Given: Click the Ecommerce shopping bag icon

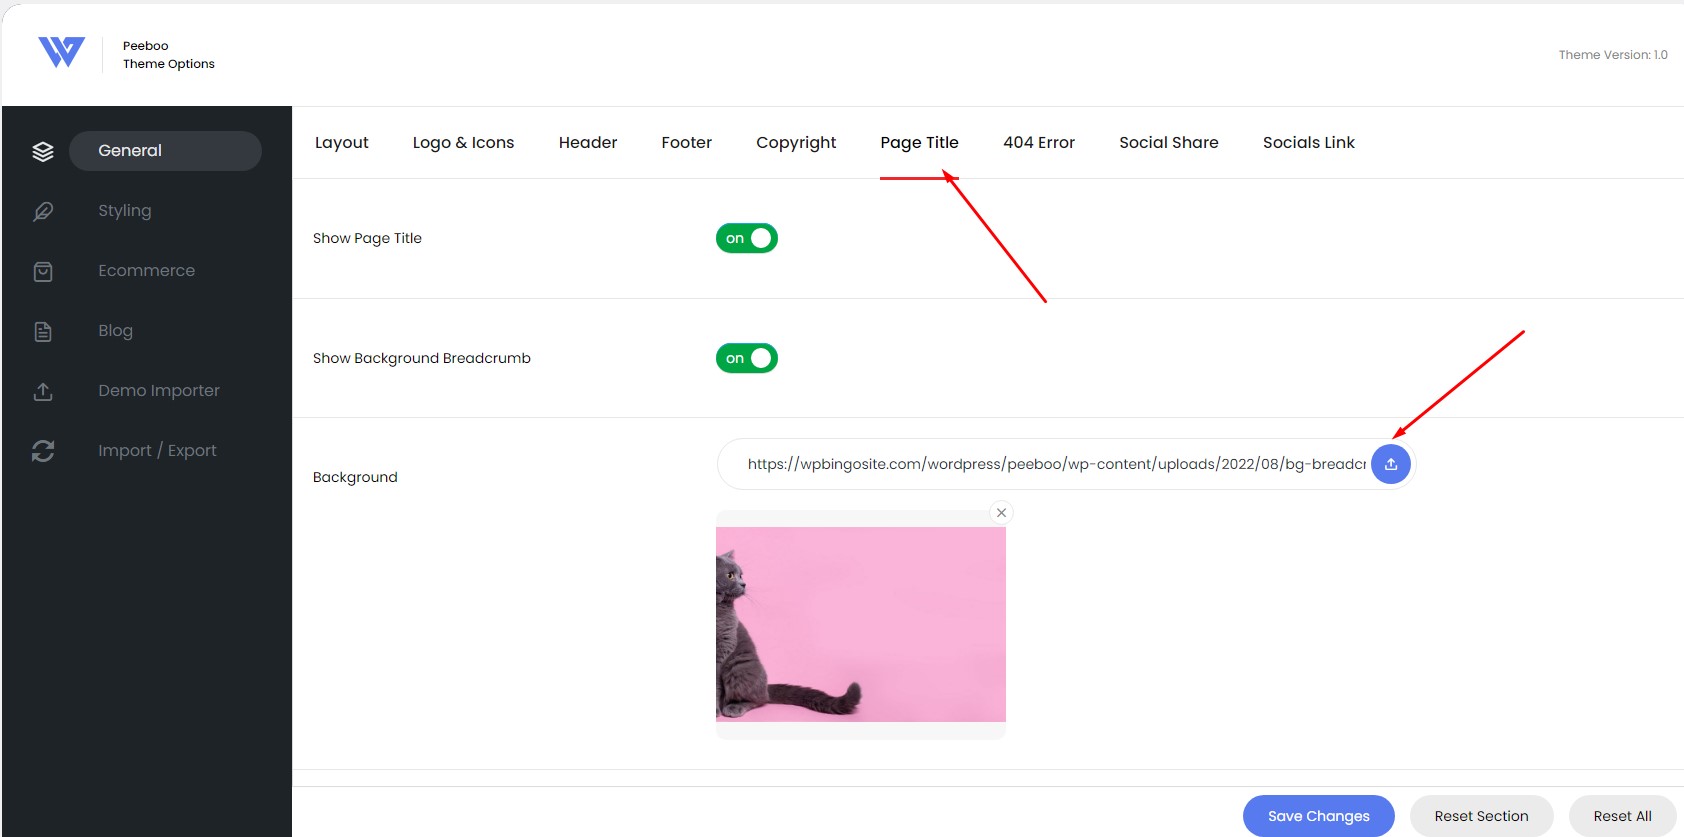Looking at the screenshot, I should pyautogui.click(x=43, y=271).
